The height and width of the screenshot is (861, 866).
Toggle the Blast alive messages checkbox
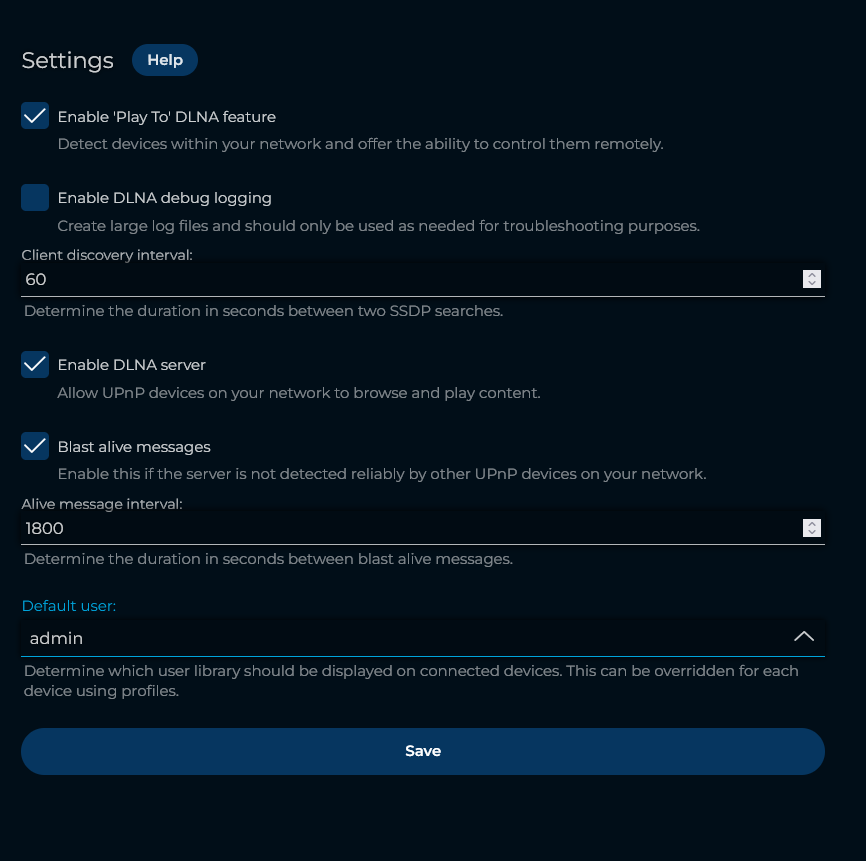(35, 446)
